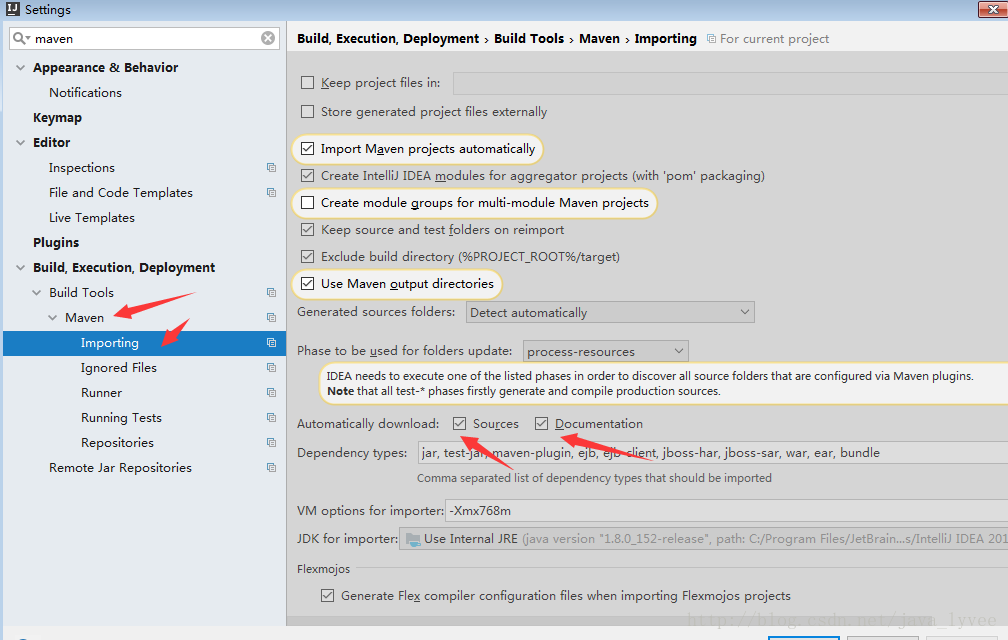Select Running Tests under Maven

(x=122, y=418)
